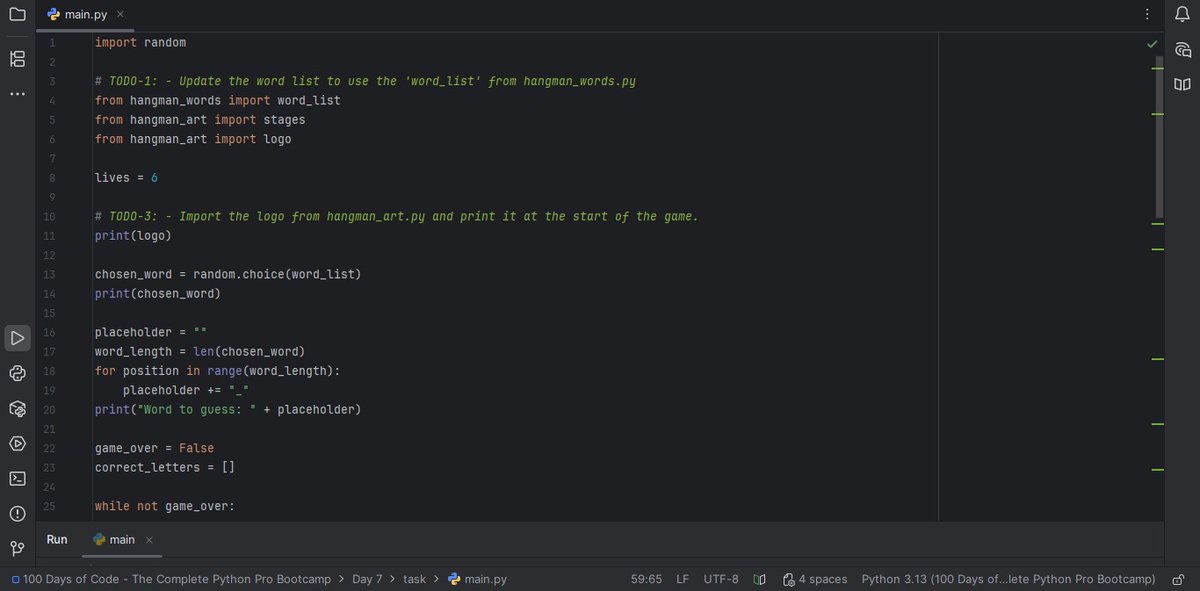Screen dimensions: 1200x591
Task: Open the Problems tool window
Action: [x=17, y=513]
